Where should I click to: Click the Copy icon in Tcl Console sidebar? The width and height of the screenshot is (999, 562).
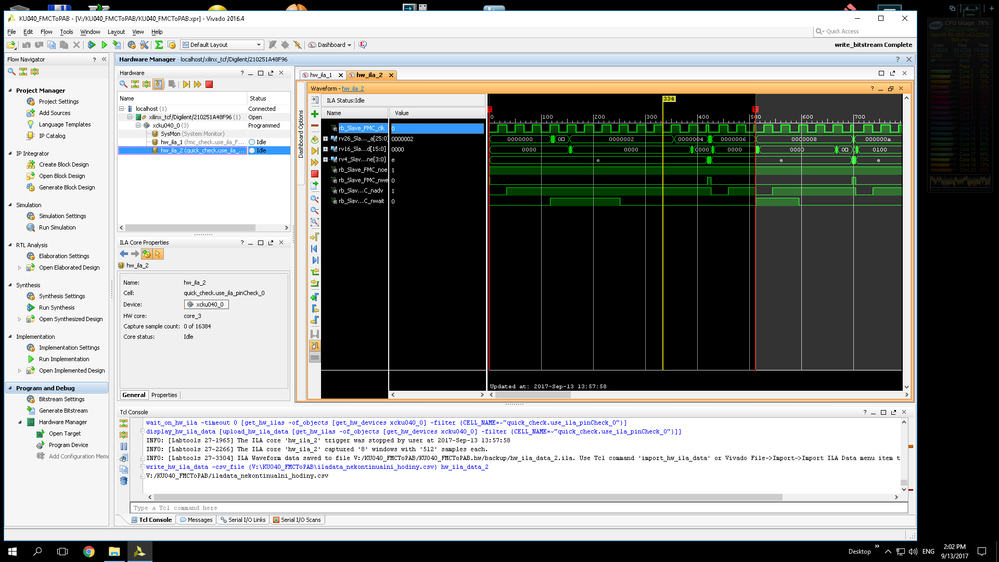tap(124, 470)
